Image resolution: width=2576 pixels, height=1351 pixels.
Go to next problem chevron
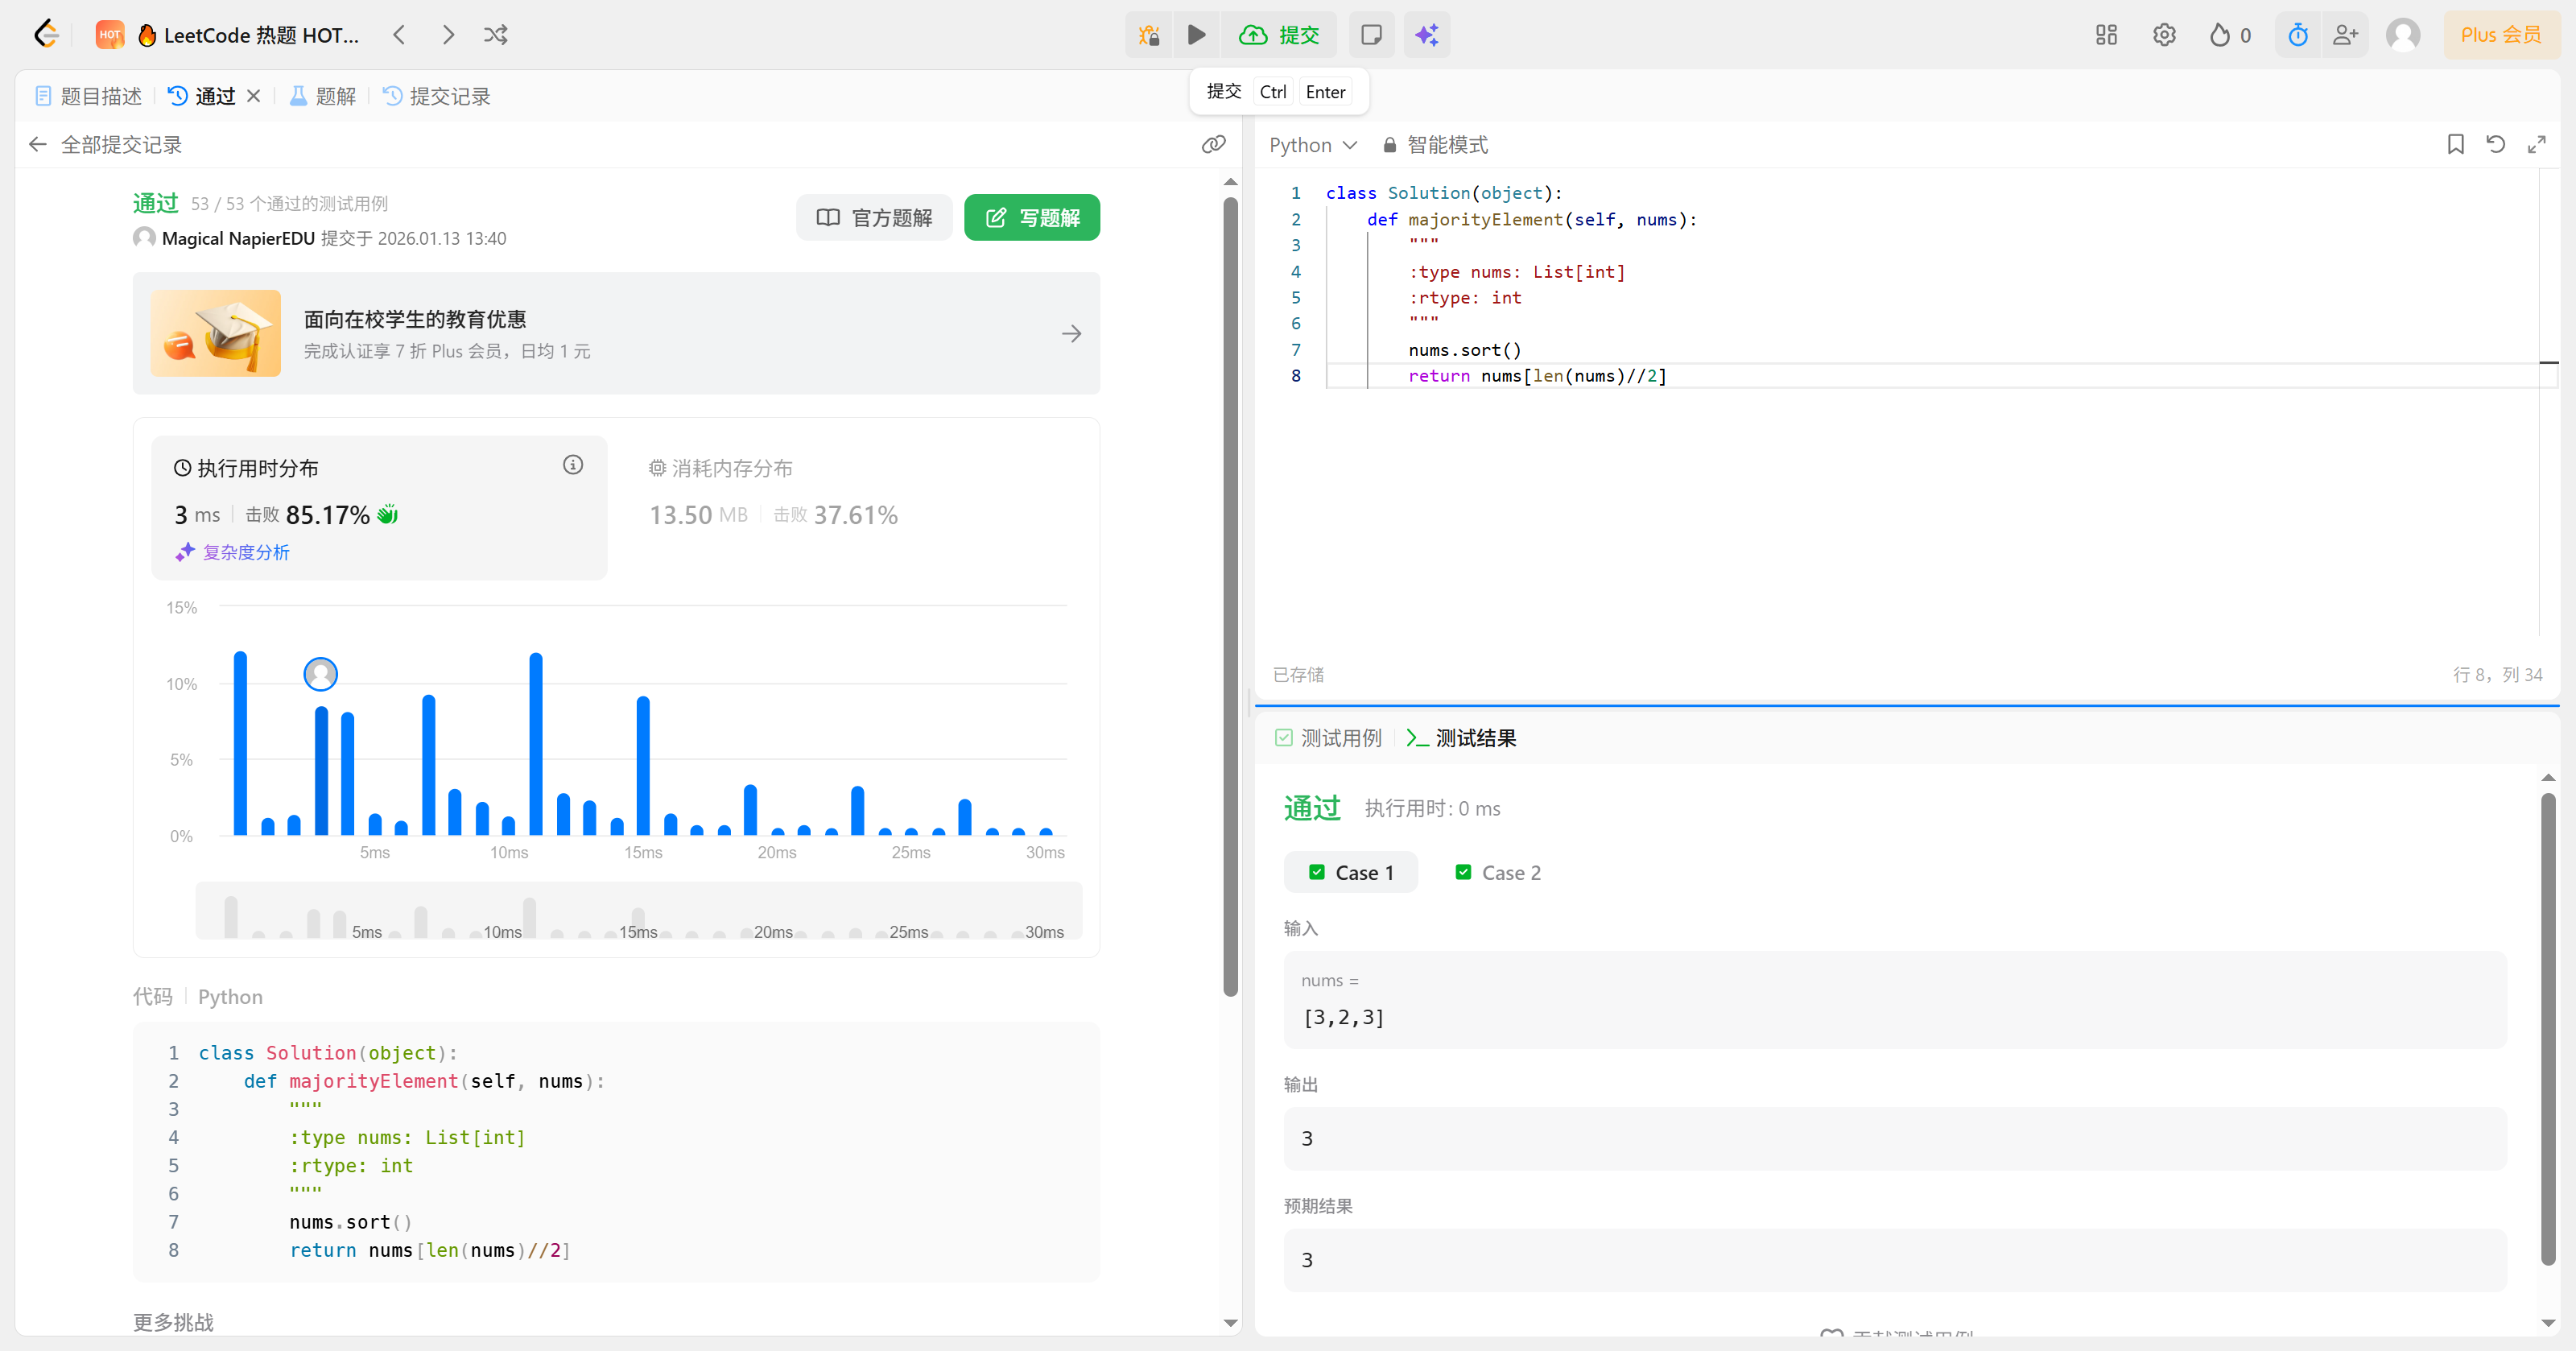(448, 35)
